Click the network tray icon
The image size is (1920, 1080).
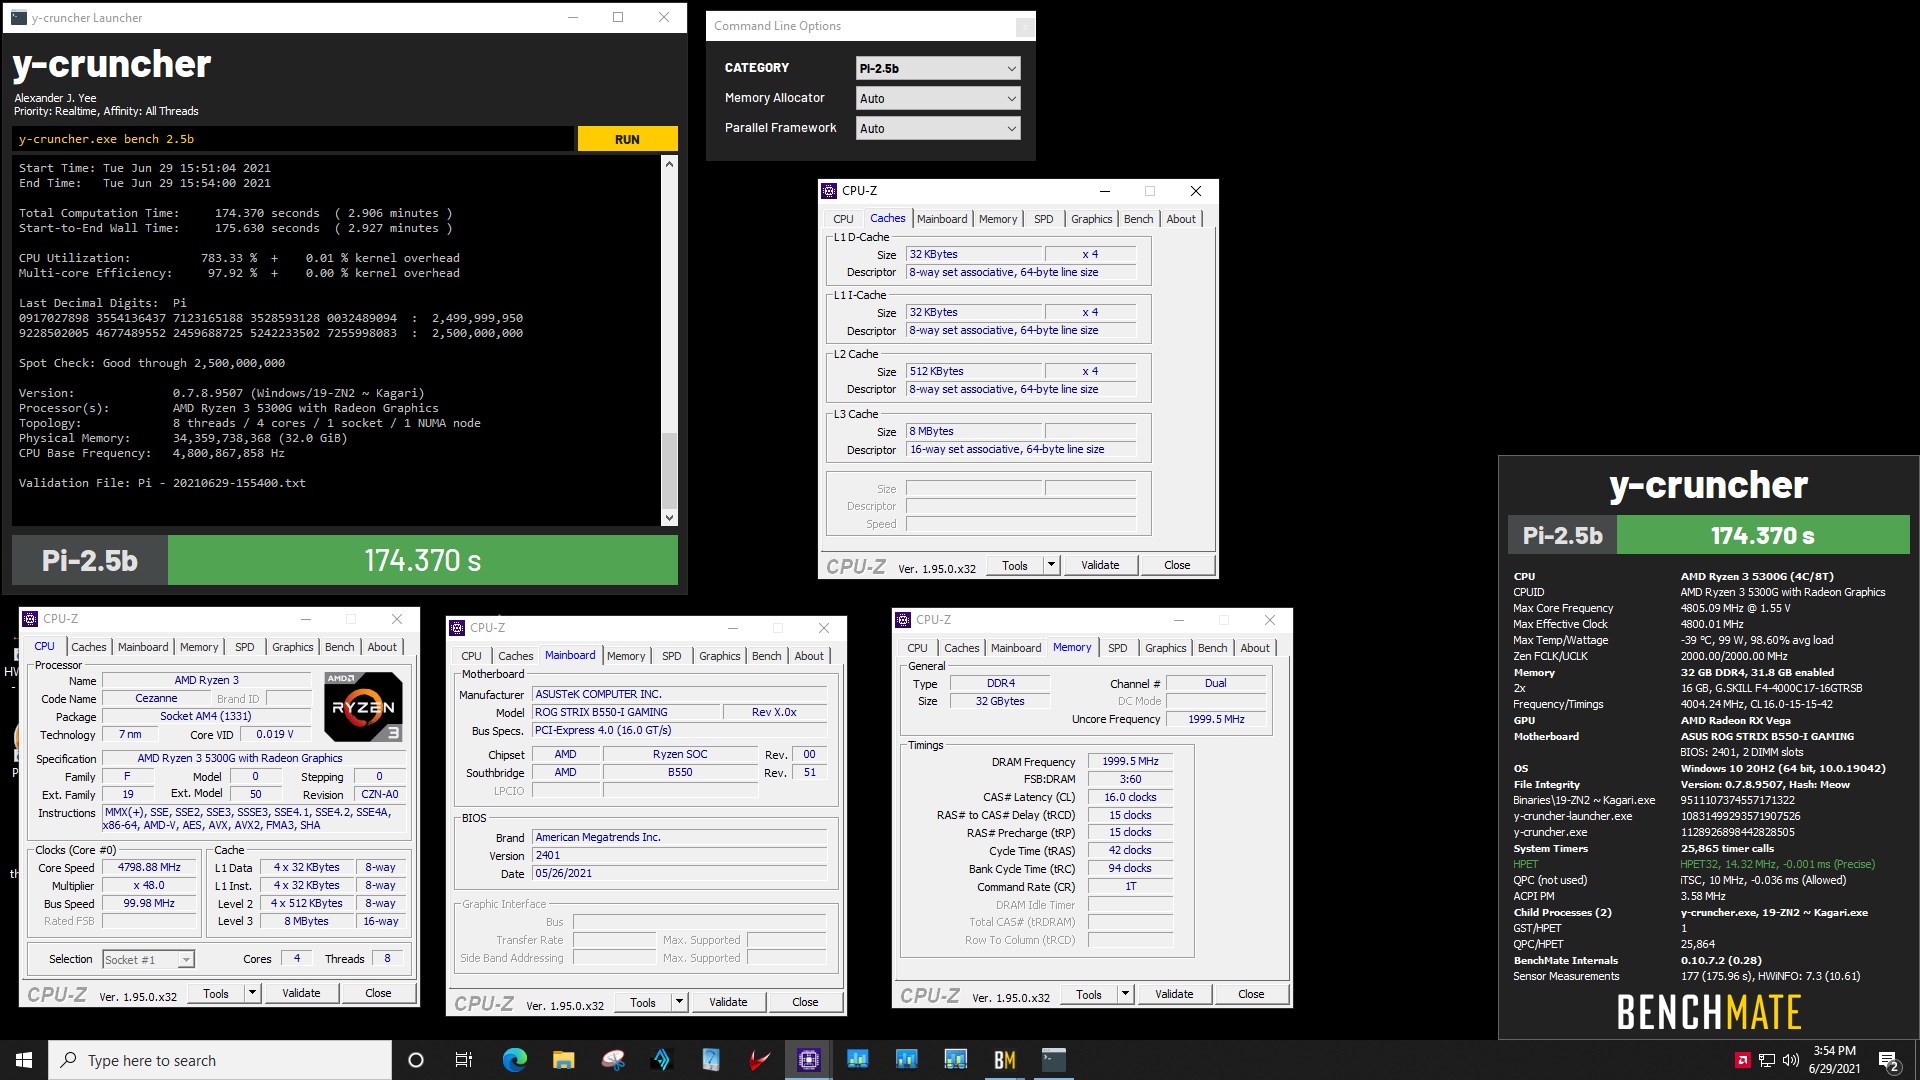(x=1766, y=1060)
